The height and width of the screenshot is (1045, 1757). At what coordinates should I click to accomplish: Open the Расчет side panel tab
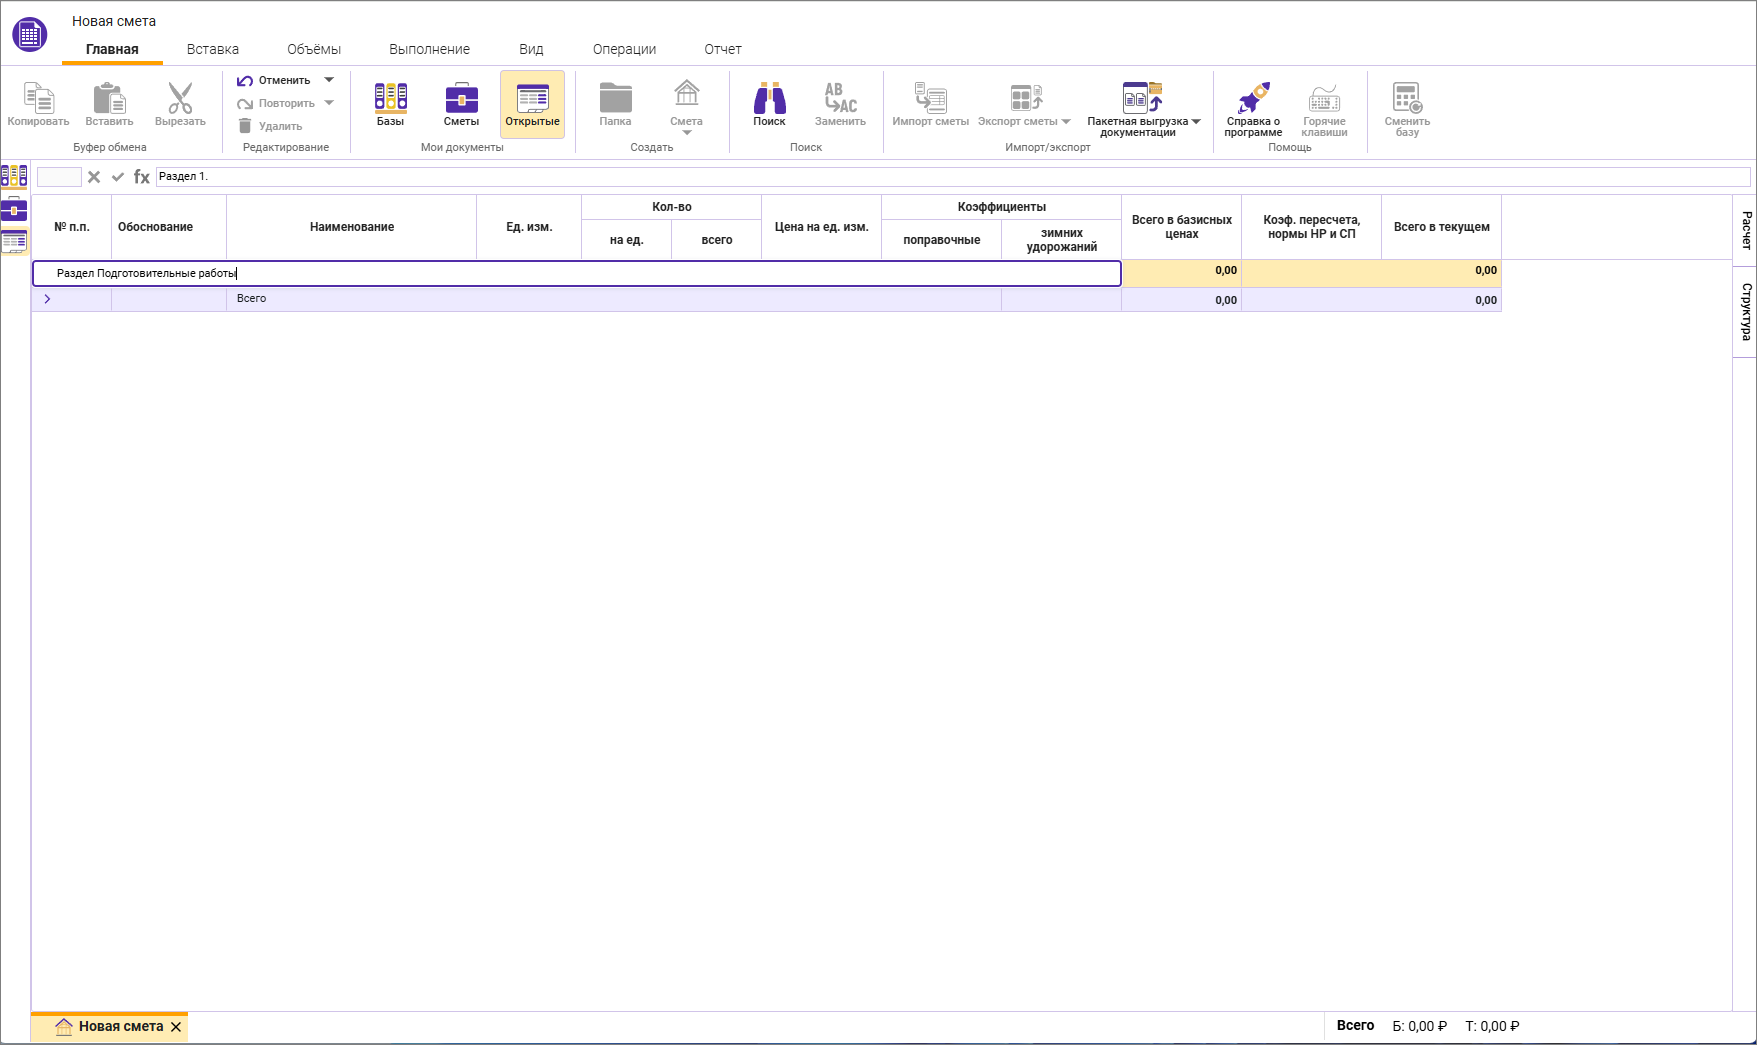point(1745,230)
